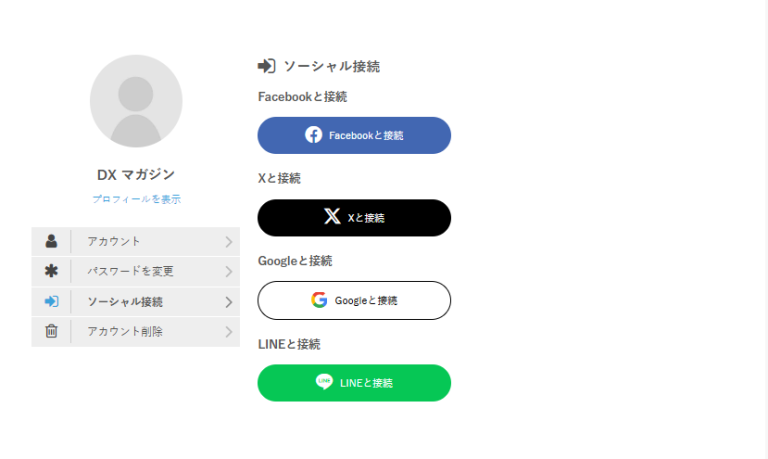Click the Facebook logo icon
The image size is (768, 459).
[314, 135]
